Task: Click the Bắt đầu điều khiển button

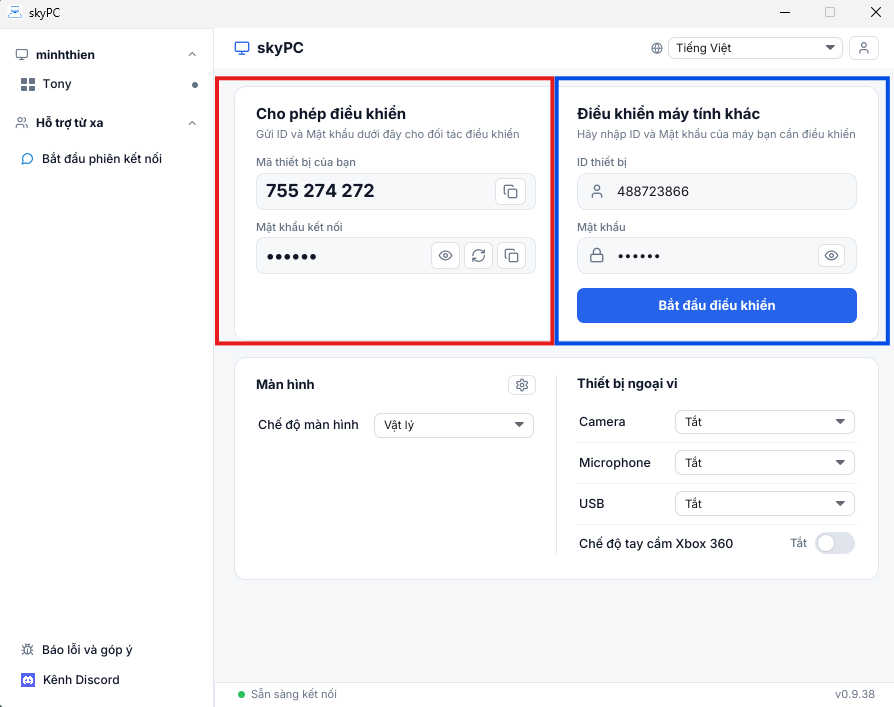Action: click(x=717, y=306)
